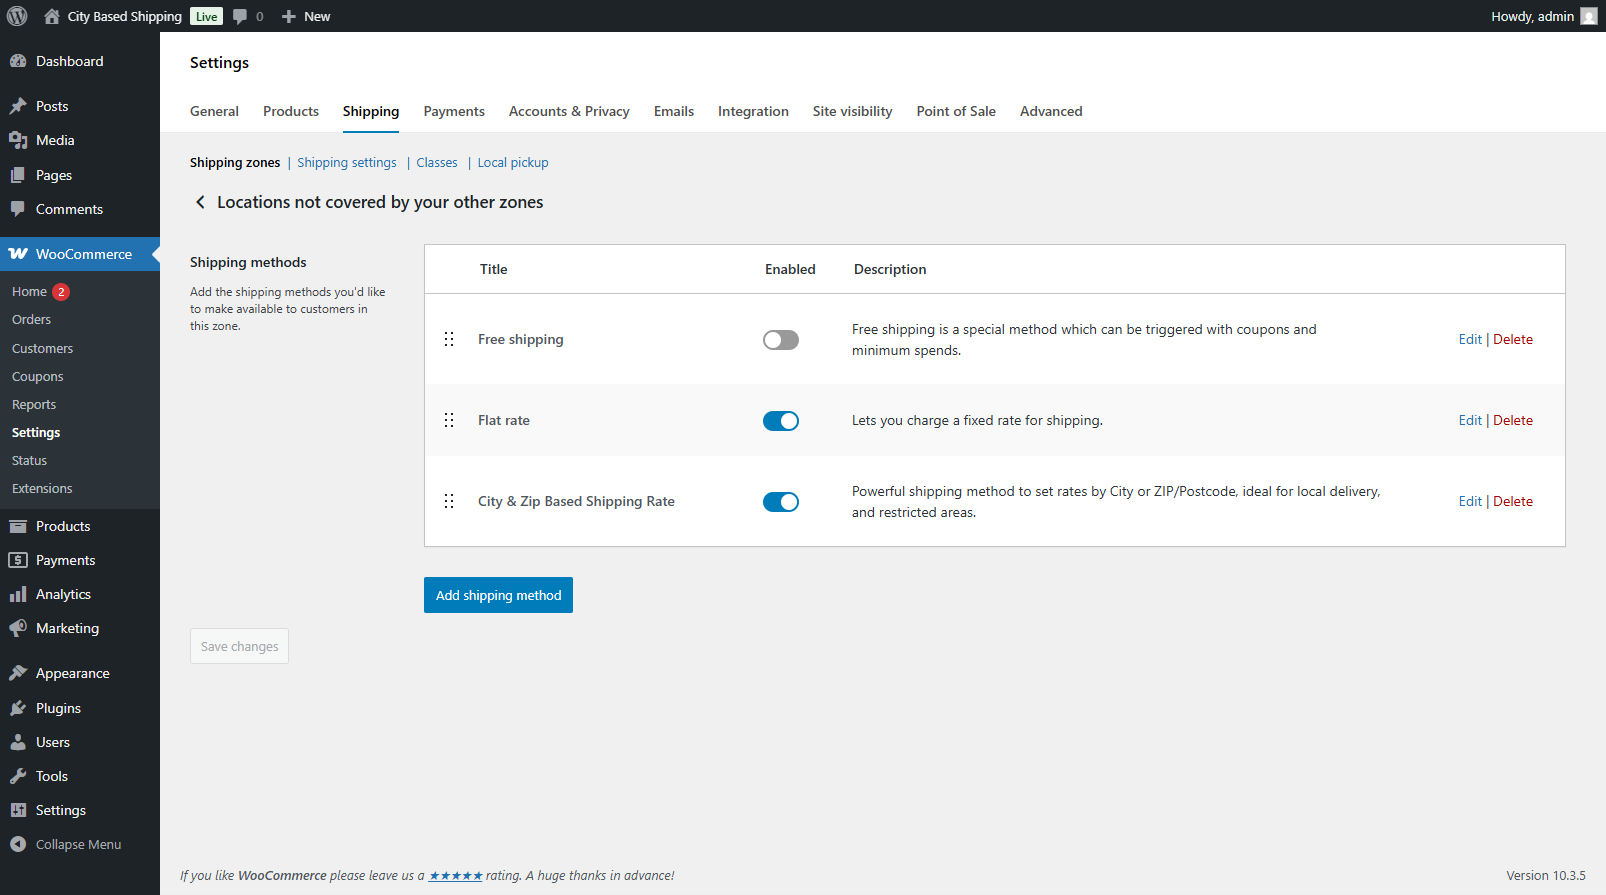Disable the Flat rate toggle
The width and height of the screenshot is (1606, 895).
point(780,421)
